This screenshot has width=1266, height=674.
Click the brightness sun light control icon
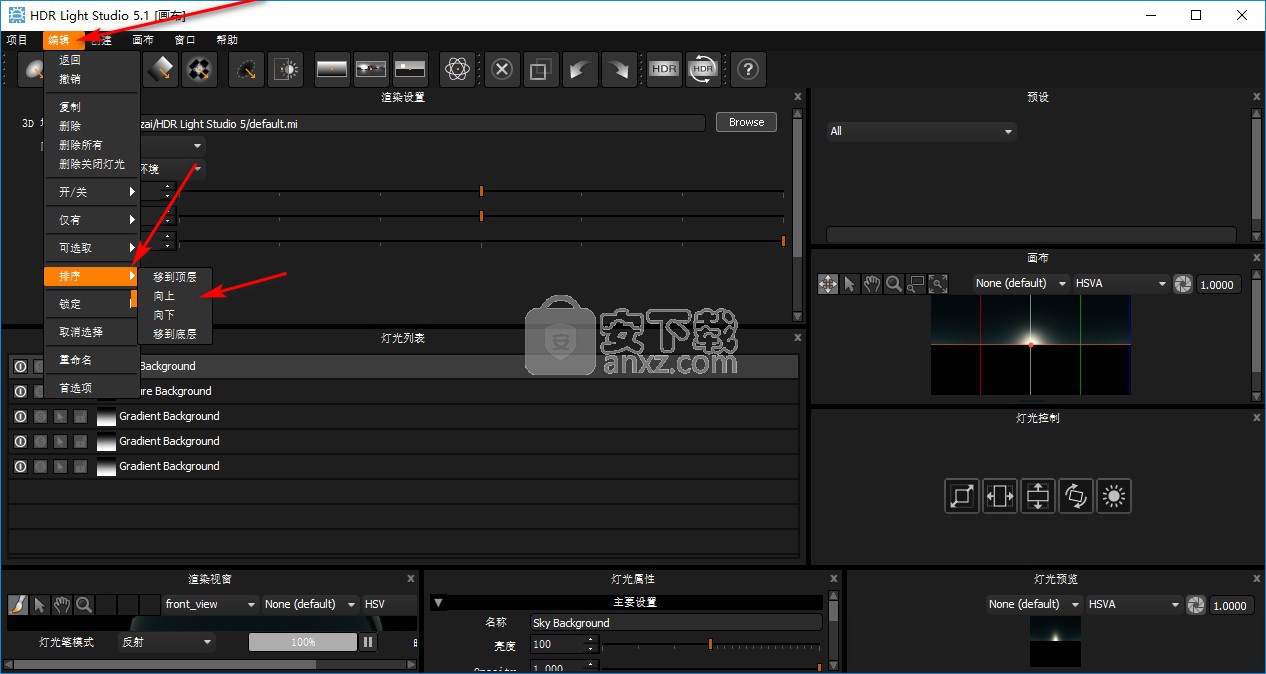1114,496
